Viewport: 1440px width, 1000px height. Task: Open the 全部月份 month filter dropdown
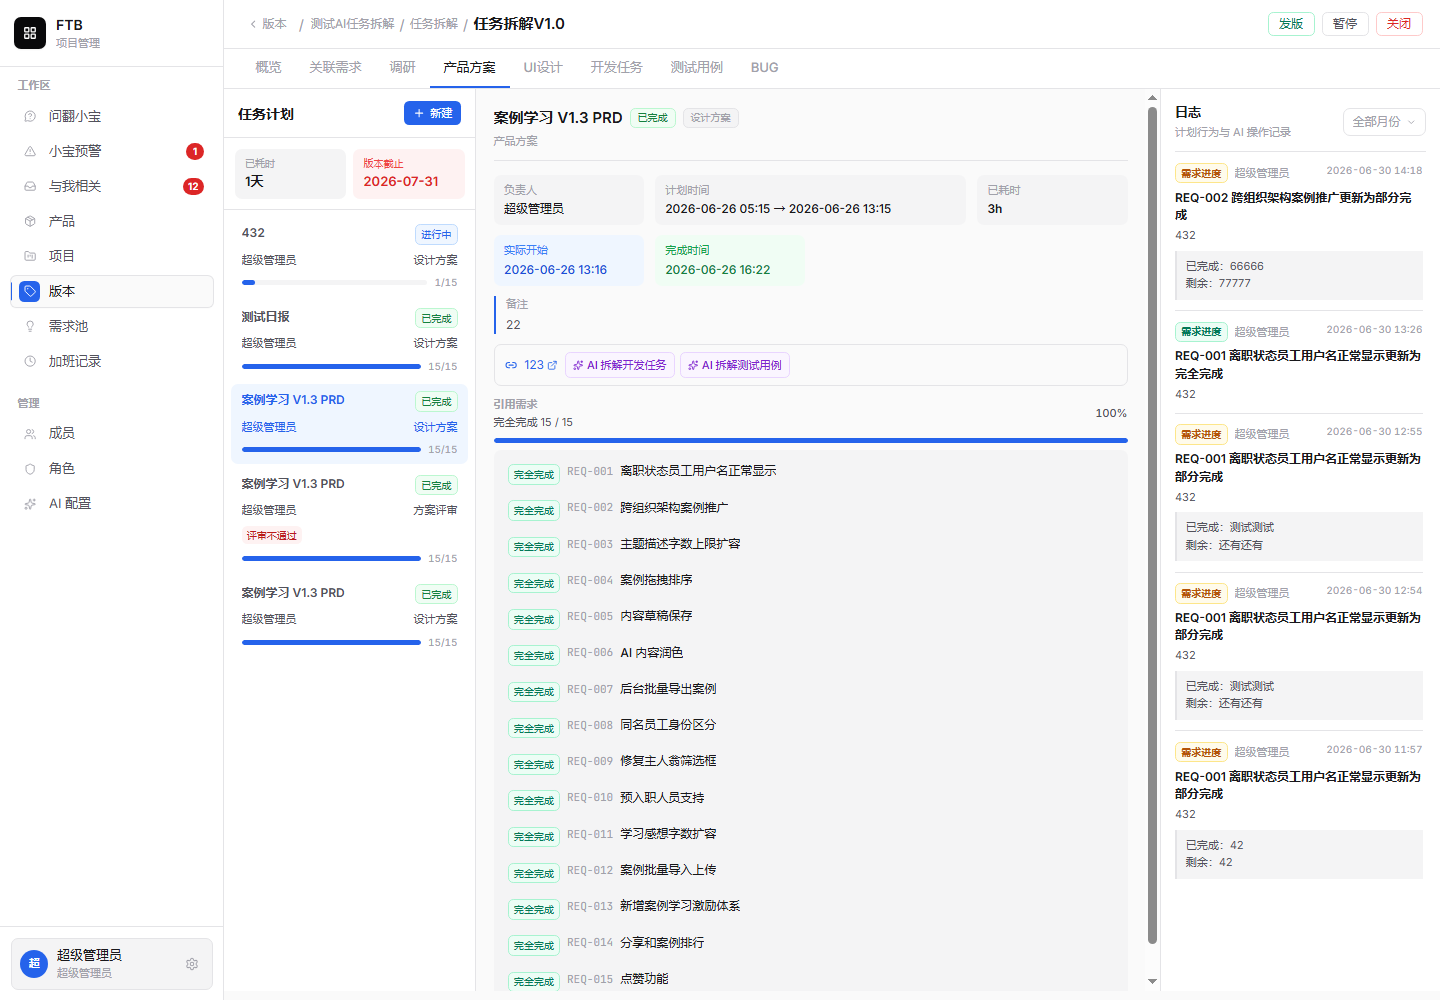[x=1384, y=122]
